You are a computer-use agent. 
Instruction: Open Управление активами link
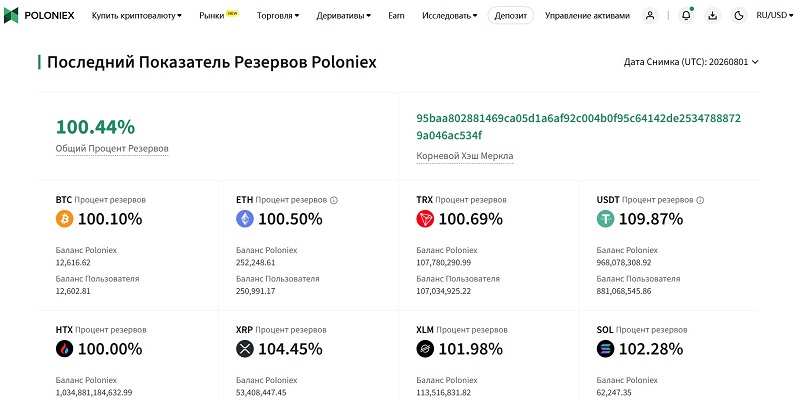(x=587, y=15)
